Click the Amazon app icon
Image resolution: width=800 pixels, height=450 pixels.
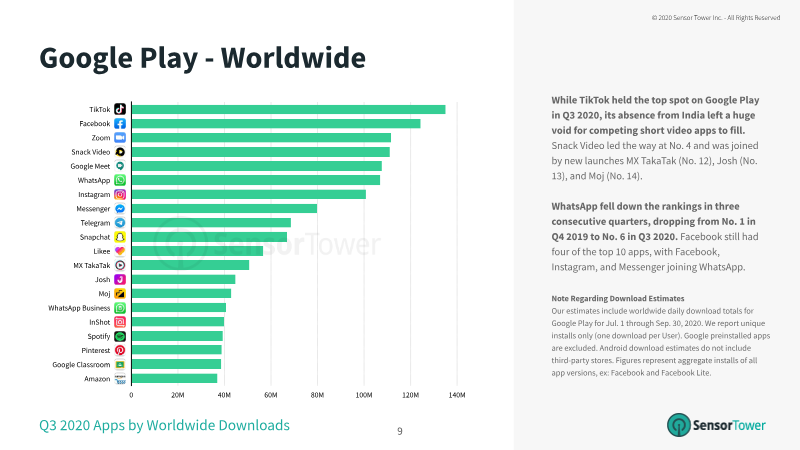tap(120, 379)
